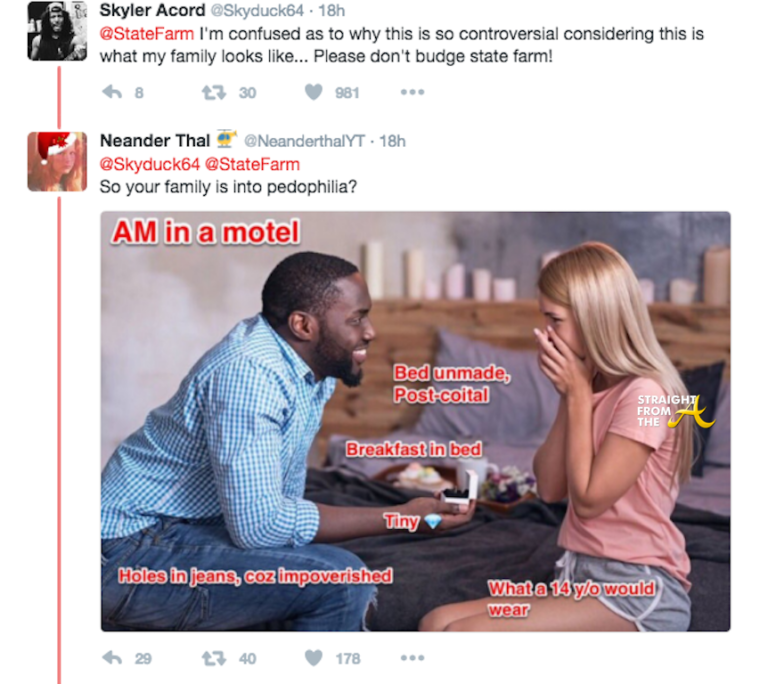Like Neander Thal's tweet with heart
The height and width of the screenshot is (684, 768).
click(313, 658)
